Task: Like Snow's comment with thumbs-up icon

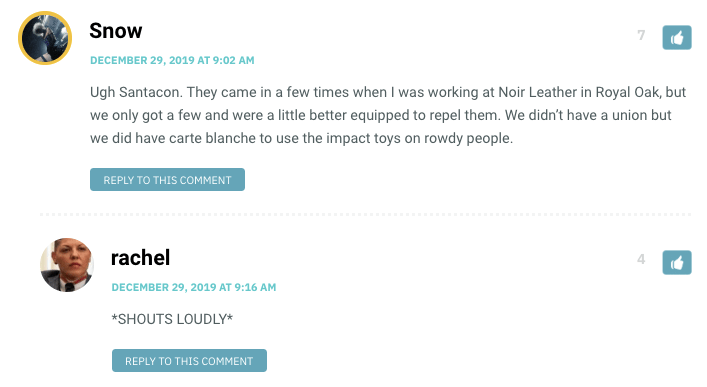Action: click(676, 37)
